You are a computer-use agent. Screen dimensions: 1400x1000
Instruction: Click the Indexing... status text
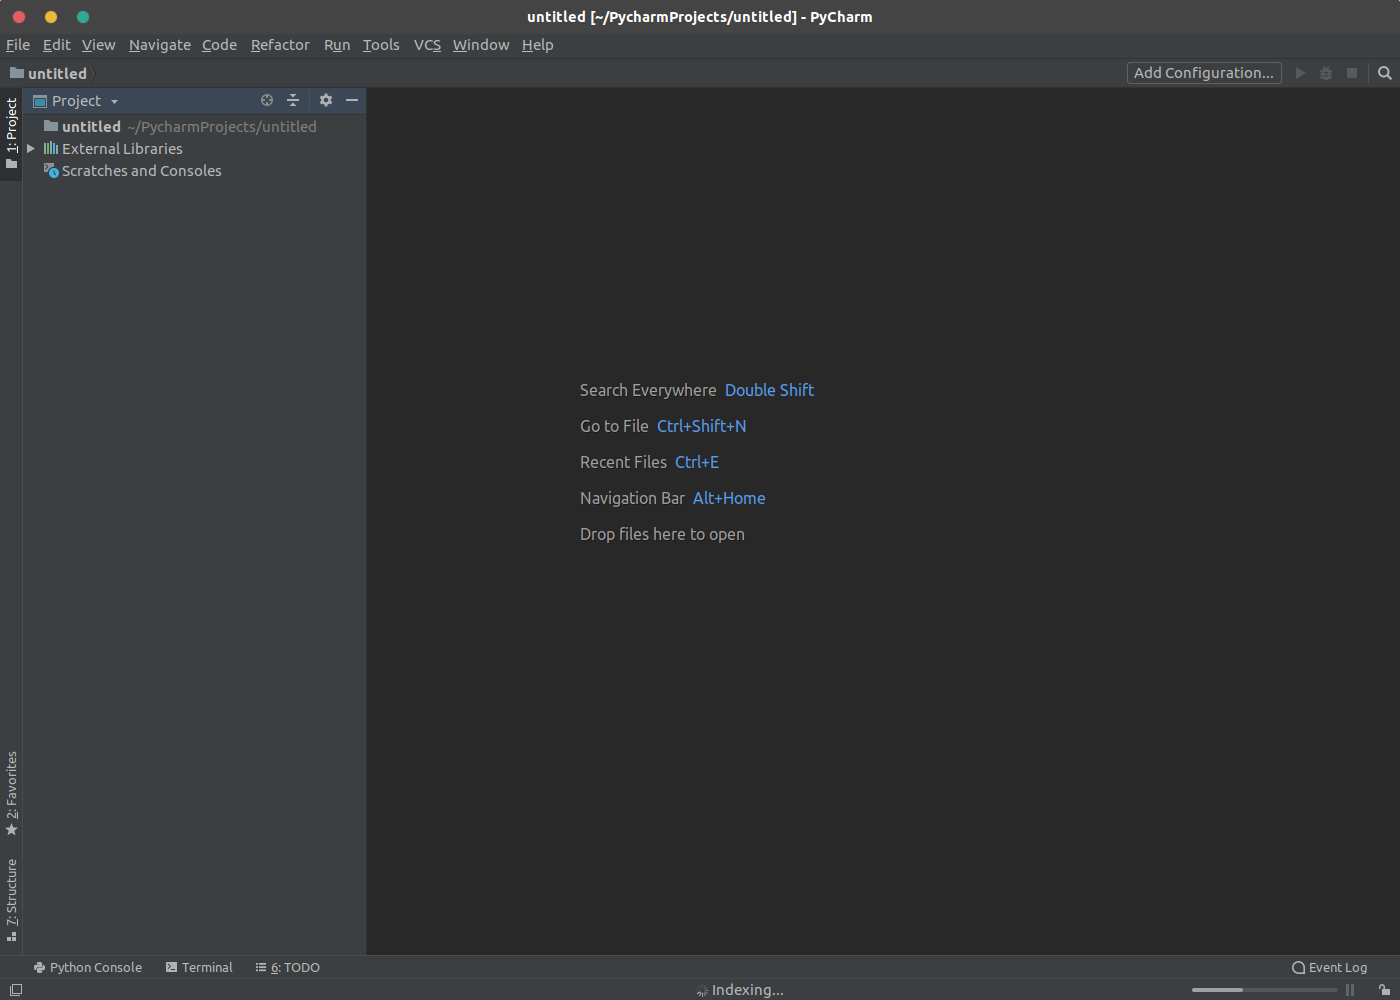(x=747, y=990)
